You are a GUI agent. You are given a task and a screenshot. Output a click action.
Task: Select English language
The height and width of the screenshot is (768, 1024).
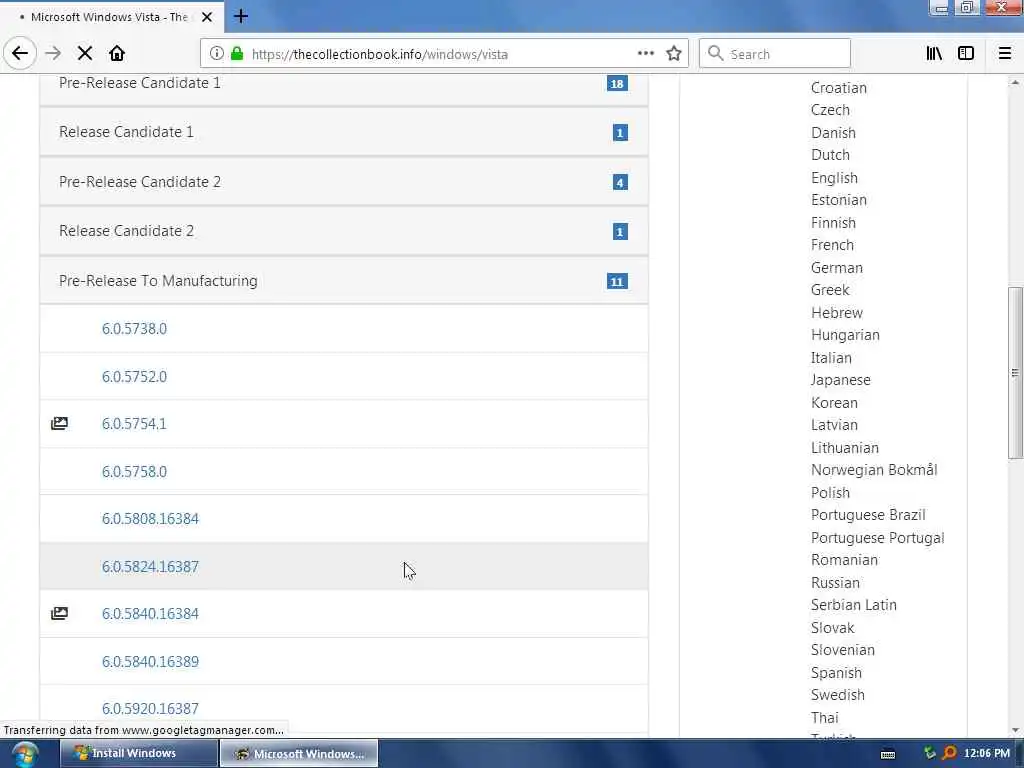pyautogui.click(x=834, y=178)
